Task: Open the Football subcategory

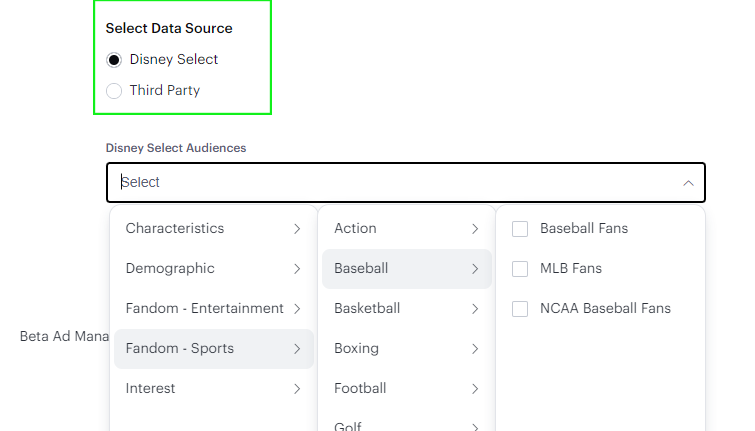Action: click(x=407, y=389)
